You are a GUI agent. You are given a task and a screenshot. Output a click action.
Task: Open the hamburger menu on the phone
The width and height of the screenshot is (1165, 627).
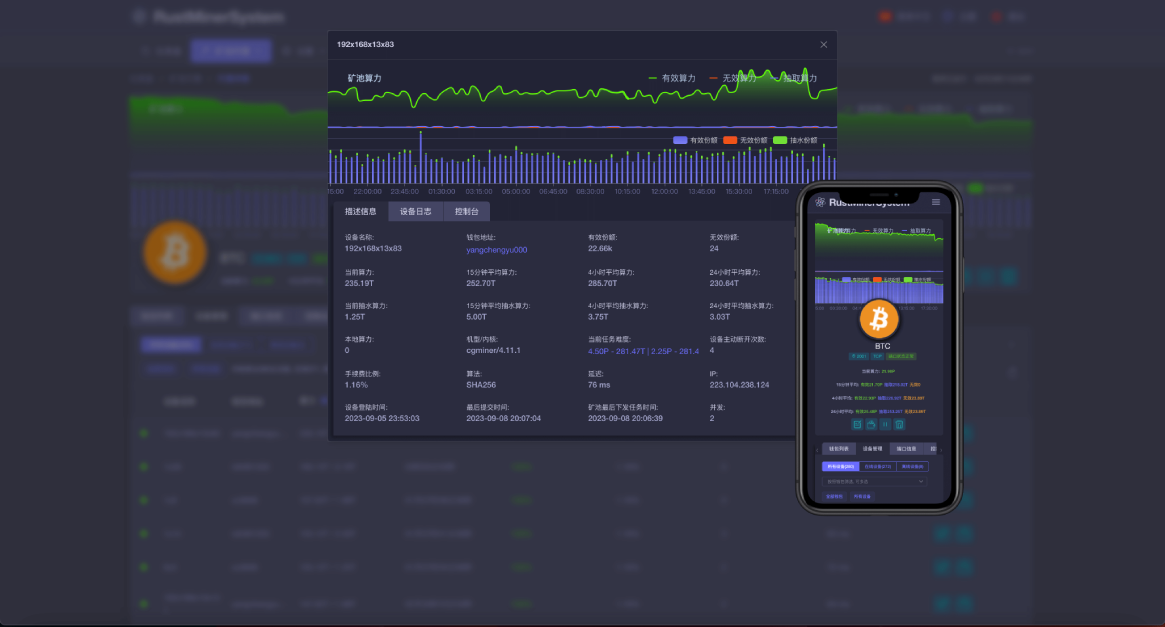pyautogui.click(x=935, y=202)
